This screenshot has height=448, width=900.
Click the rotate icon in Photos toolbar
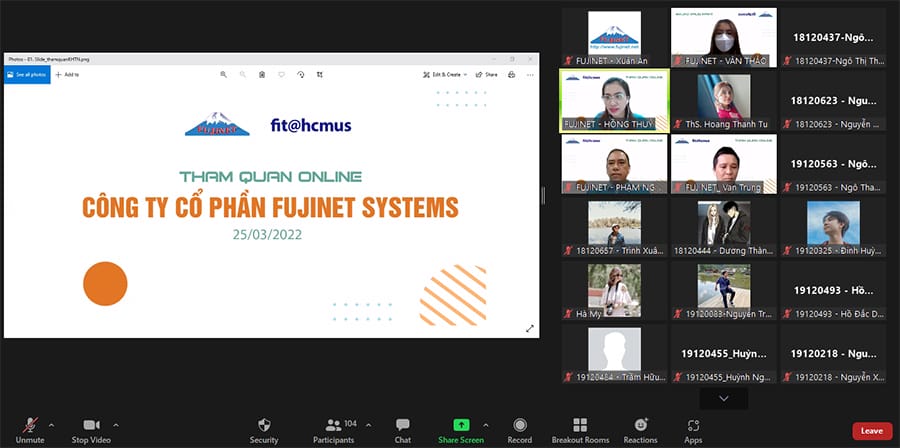pyautogui.click(x=300, y=75)
